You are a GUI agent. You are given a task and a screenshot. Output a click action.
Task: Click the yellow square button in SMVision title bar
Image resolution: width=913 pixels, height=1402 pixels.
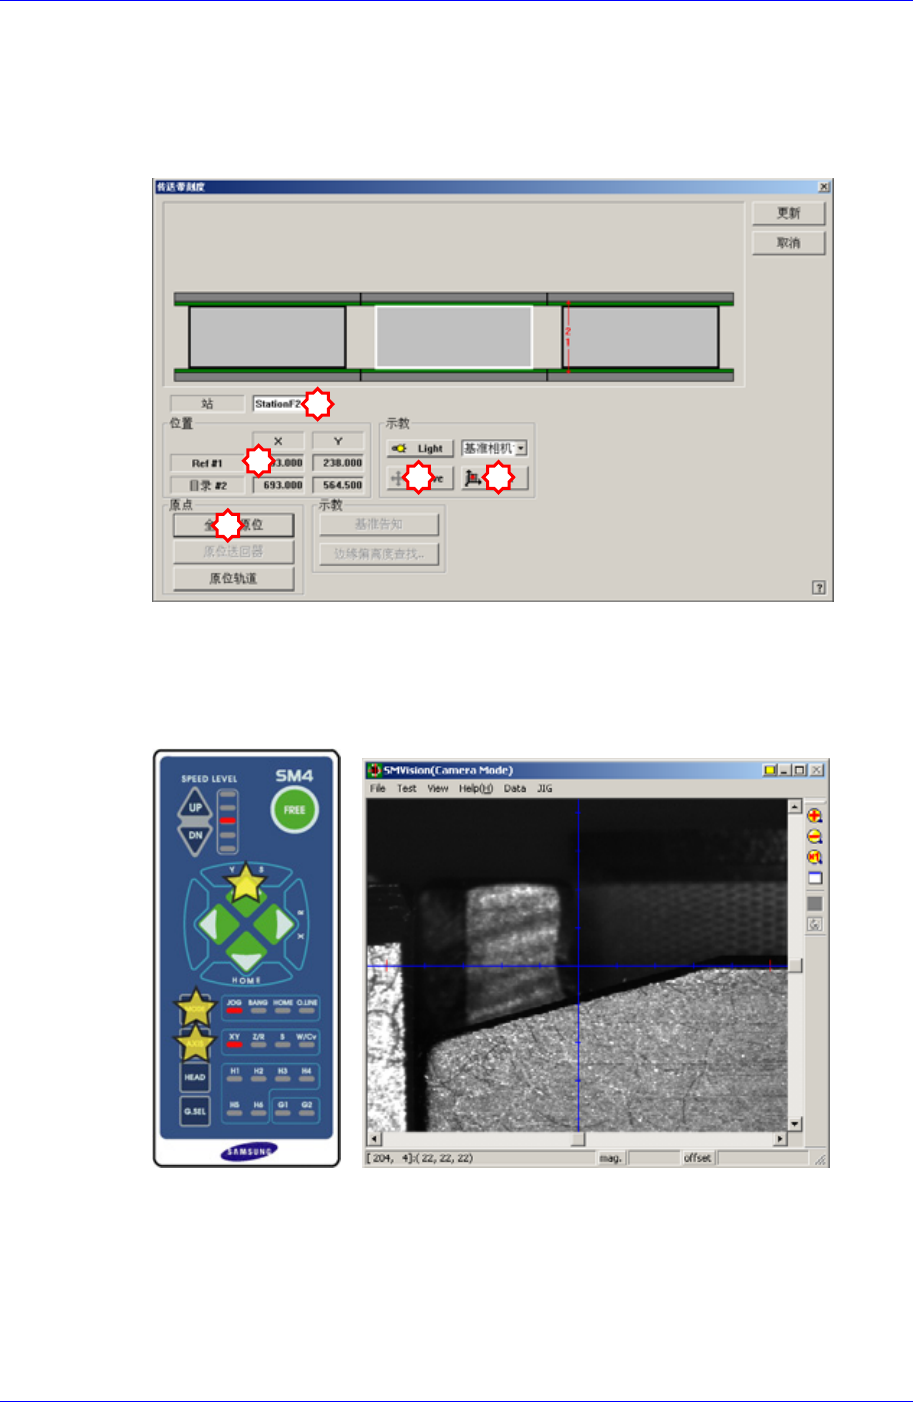770,770
